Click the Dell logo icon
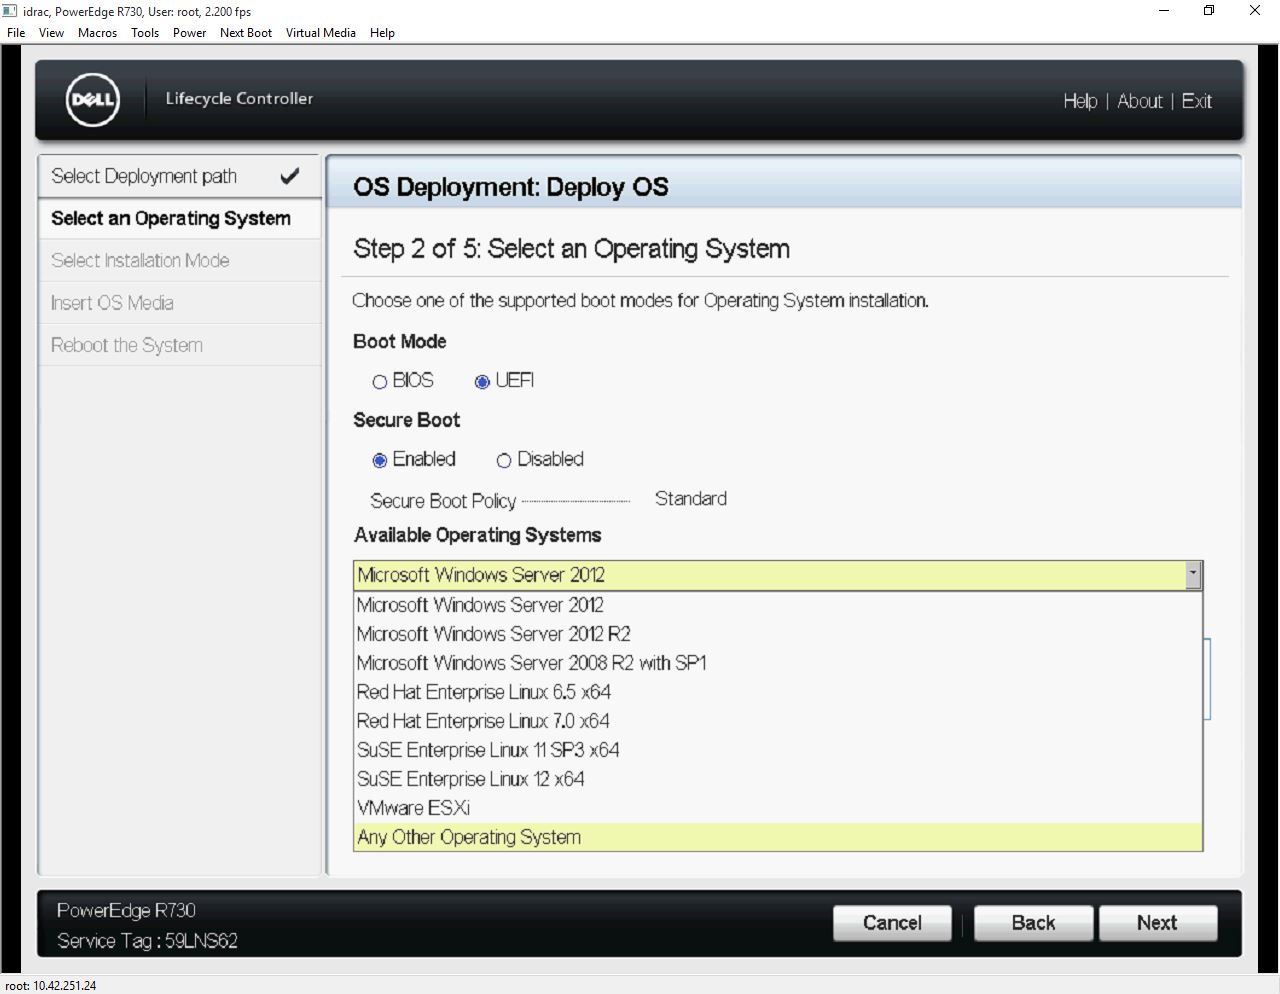Viewport: 1280px width, 994px height. pyautogui.click(x=92, y=100)
